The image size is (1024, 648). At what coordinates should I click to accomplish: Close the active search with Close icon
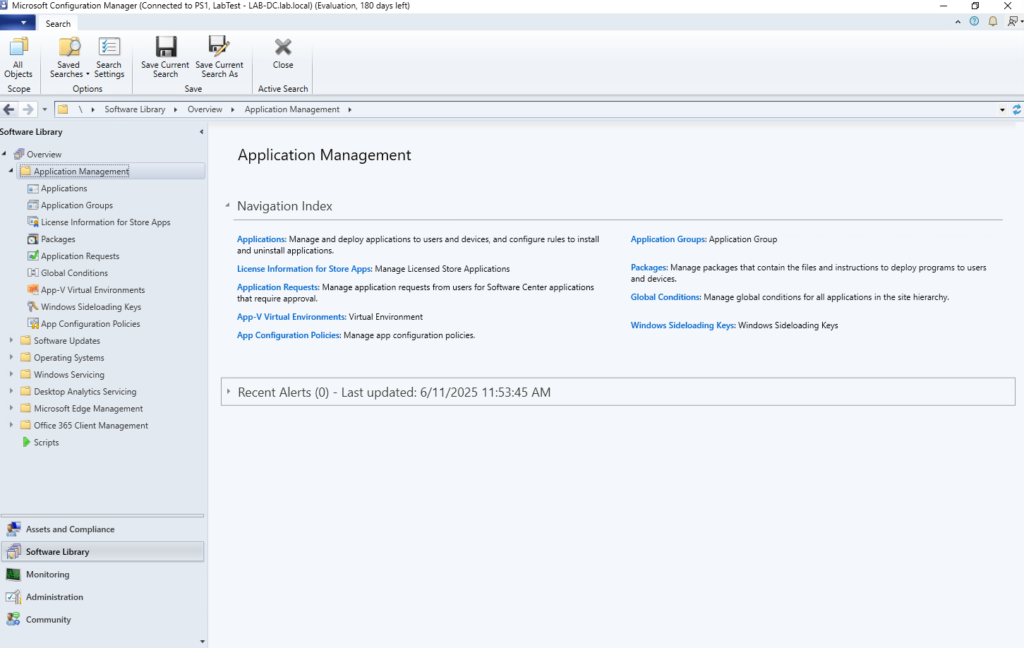point(283,48)
